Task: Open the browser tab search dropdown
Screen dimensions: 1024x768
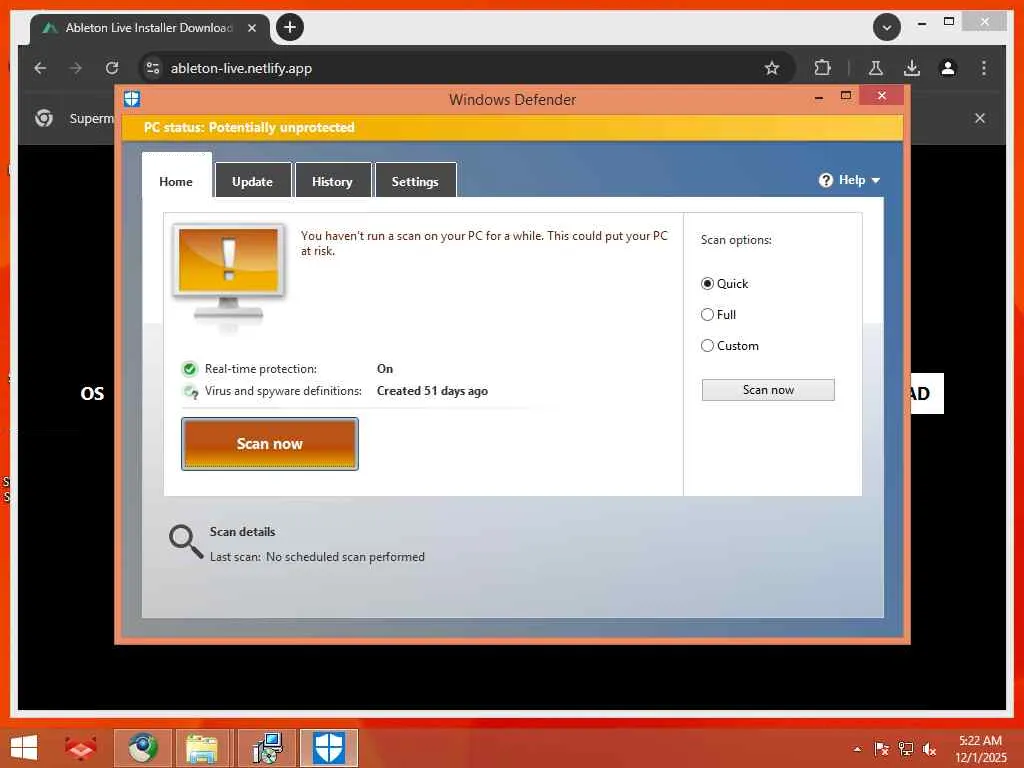Action: click(887, 27)
